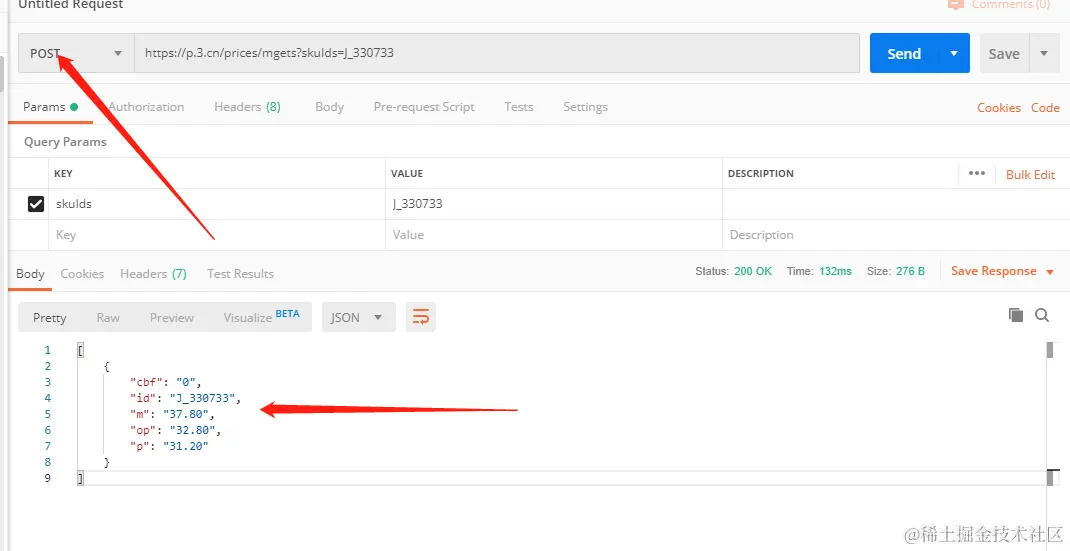Click the "p": "31.20" response line
The image size is (1070, 551).
point(169,446)
